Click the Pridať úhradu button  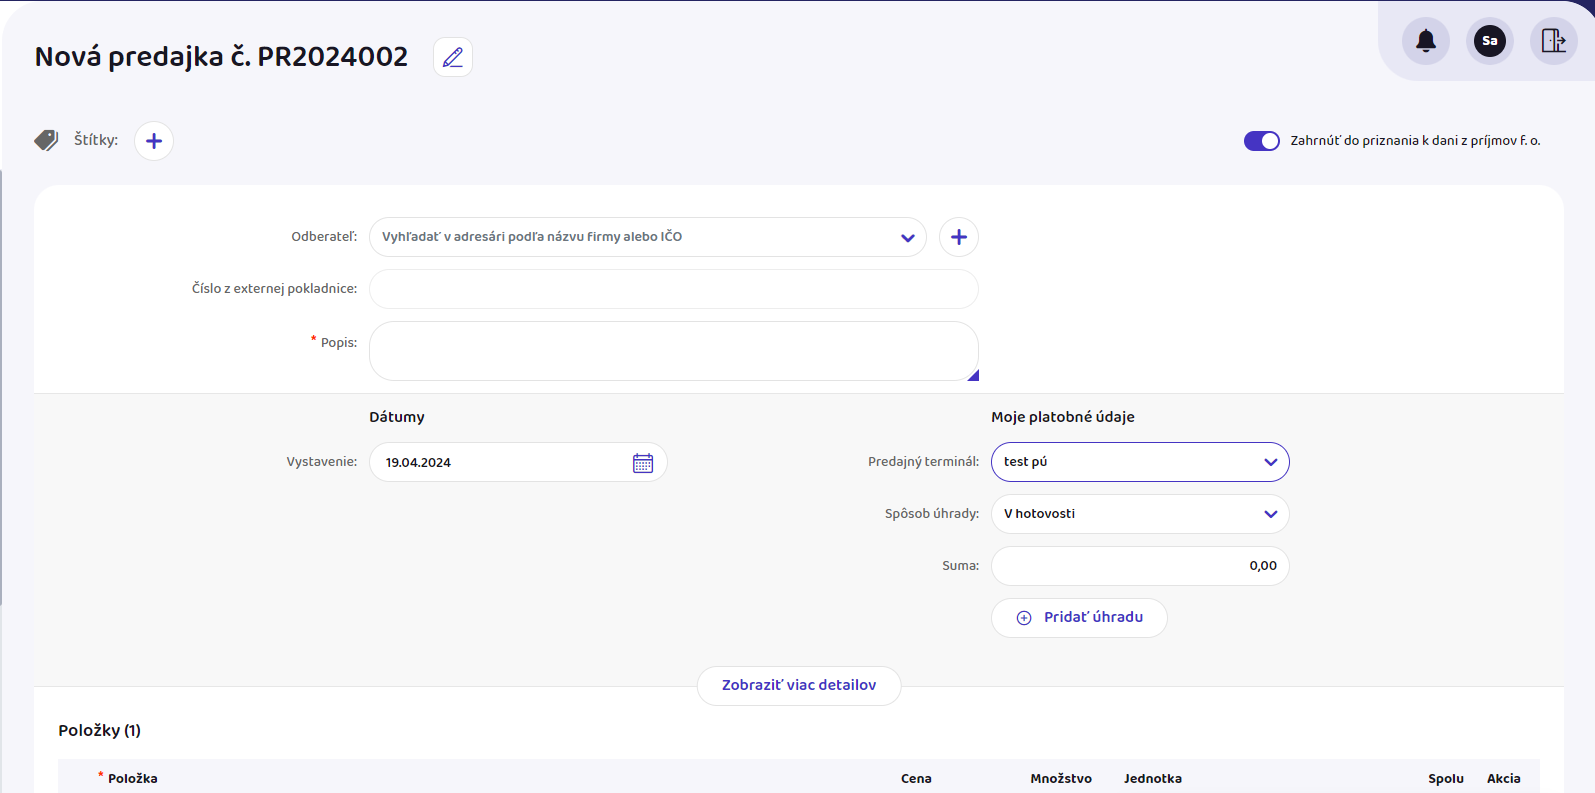1079,618
